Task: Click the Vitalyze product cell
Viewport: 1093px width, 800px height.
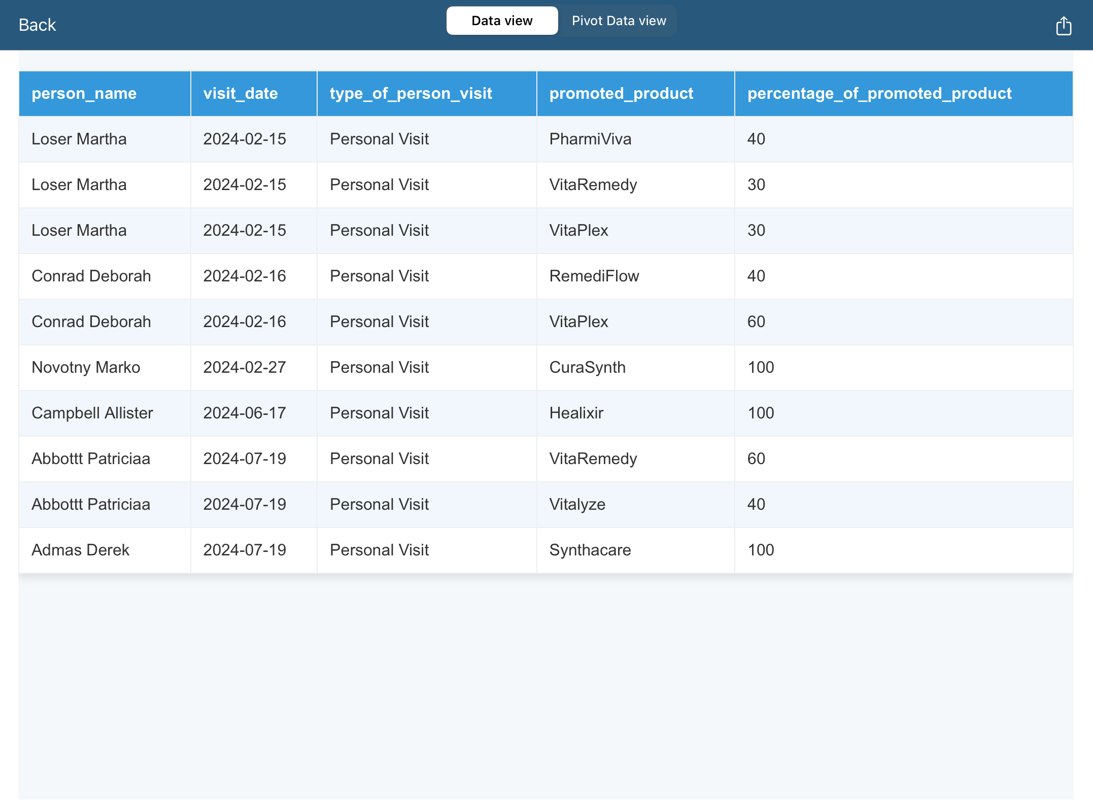Action: (x=577, y=504)
